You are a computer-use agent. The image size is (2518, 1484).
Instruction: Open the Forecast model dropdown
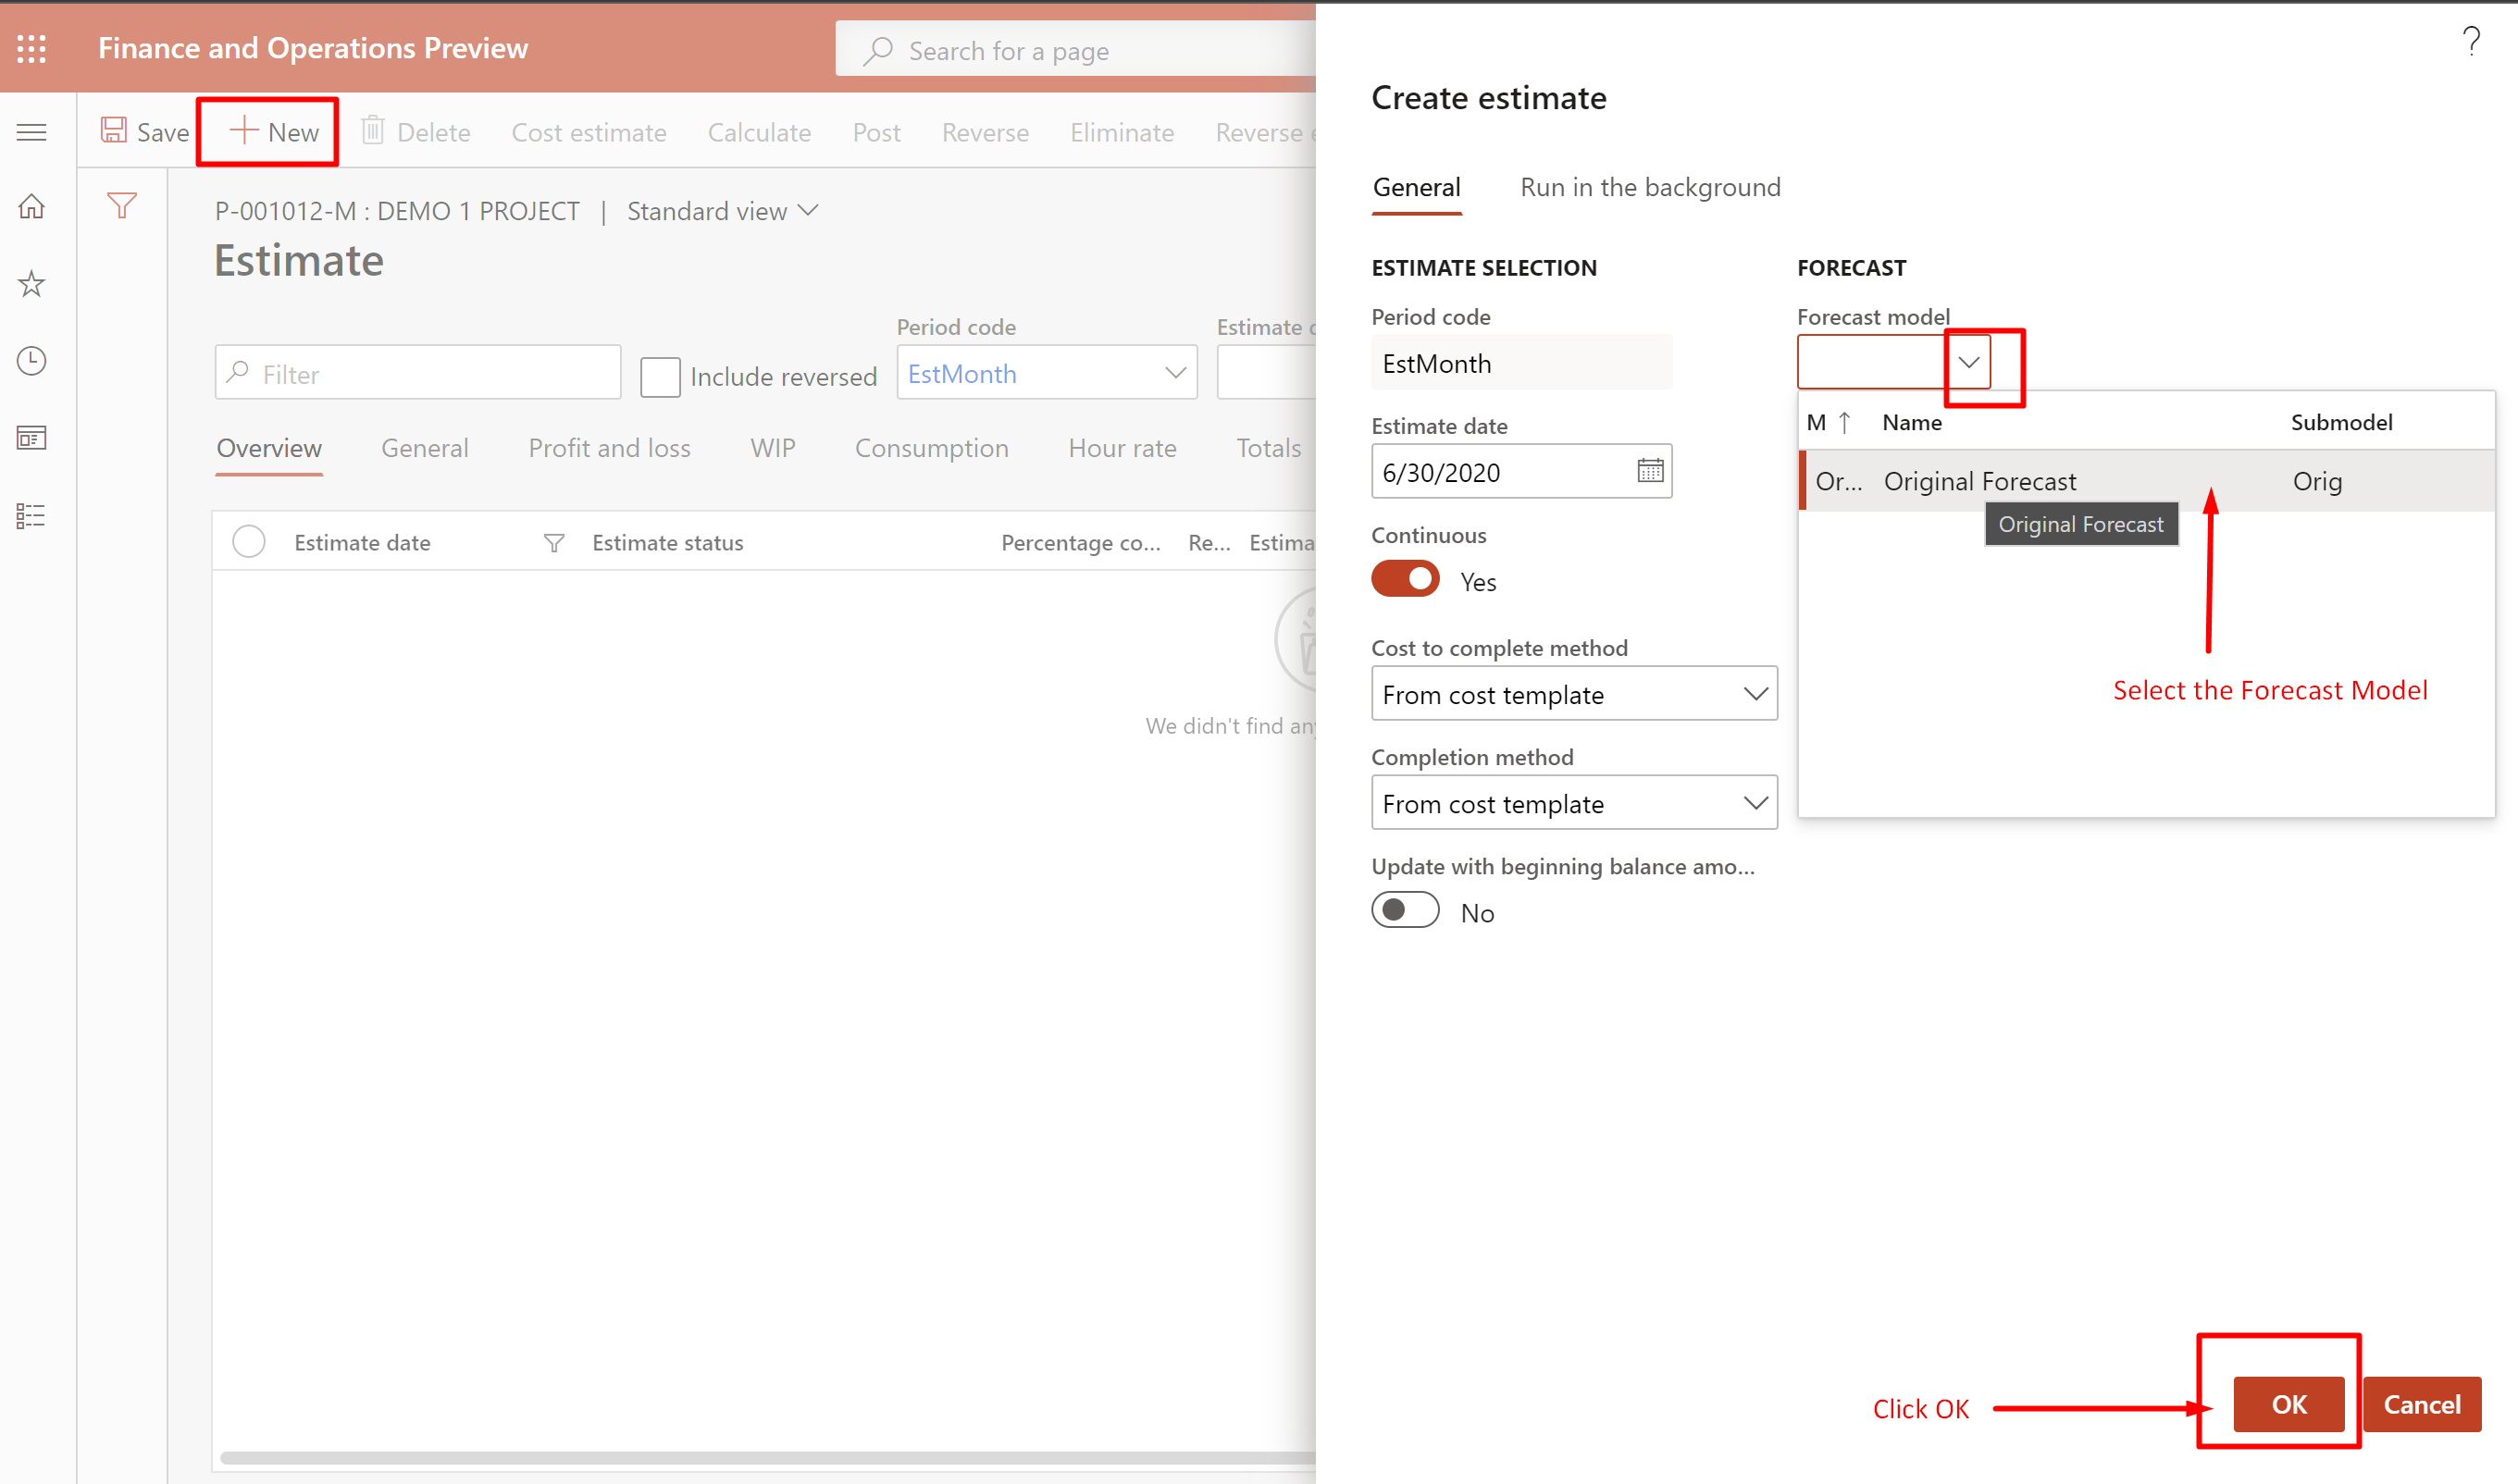click(1968, 361)
